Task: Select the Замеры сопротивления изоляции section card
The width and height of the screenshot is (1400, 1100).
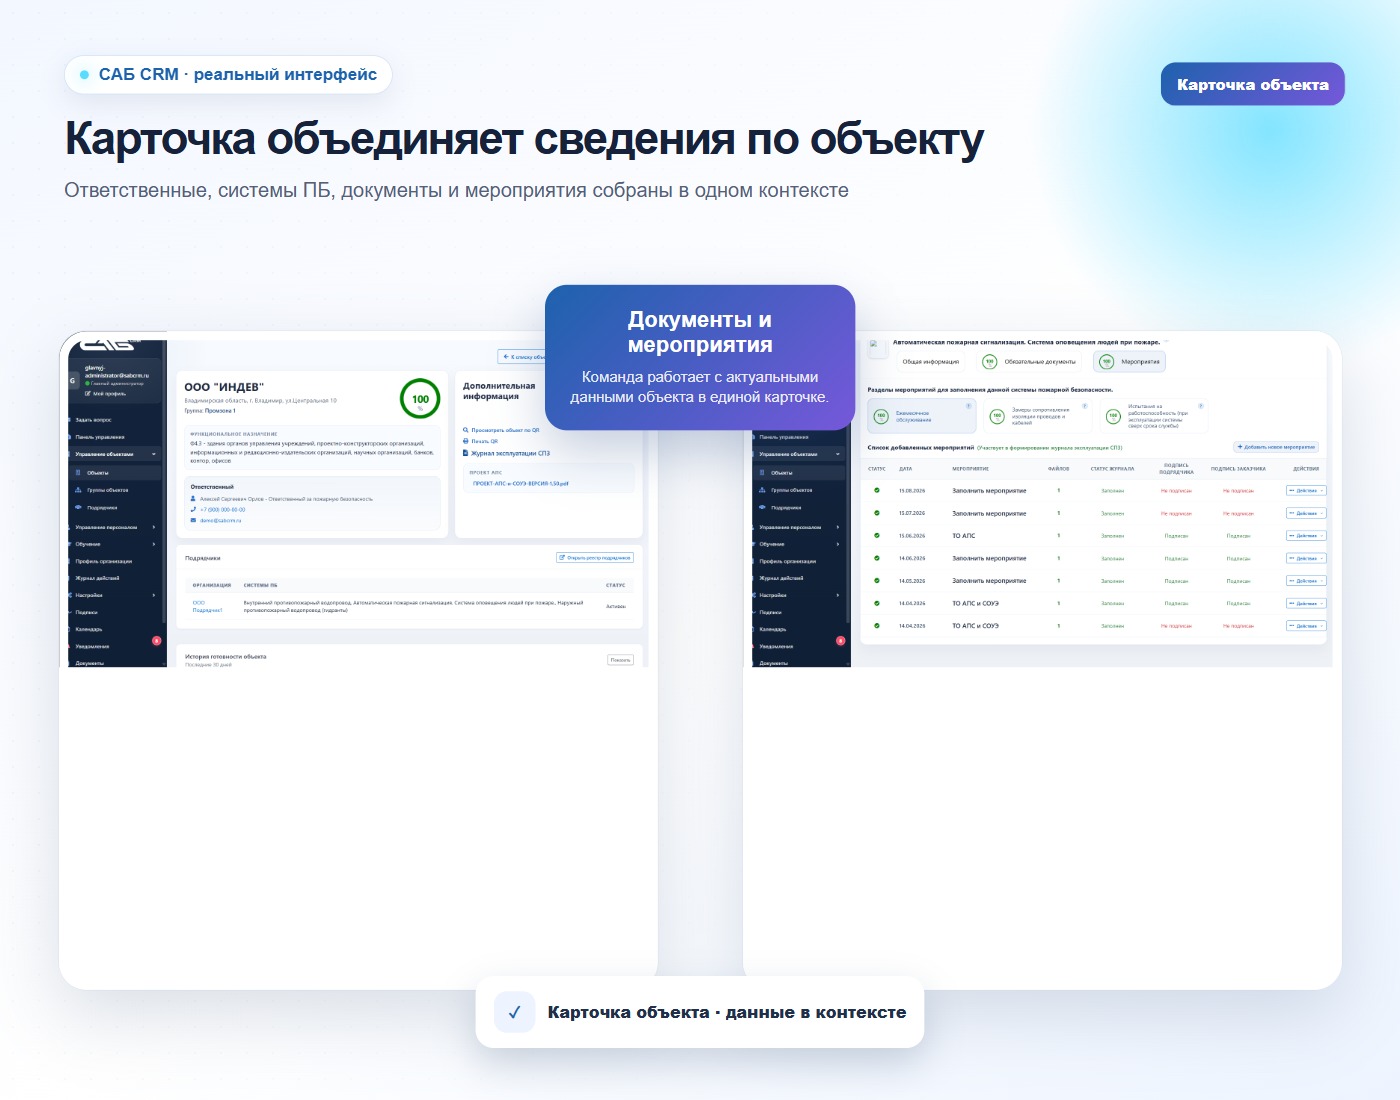Action: [x=1037, y=416]
